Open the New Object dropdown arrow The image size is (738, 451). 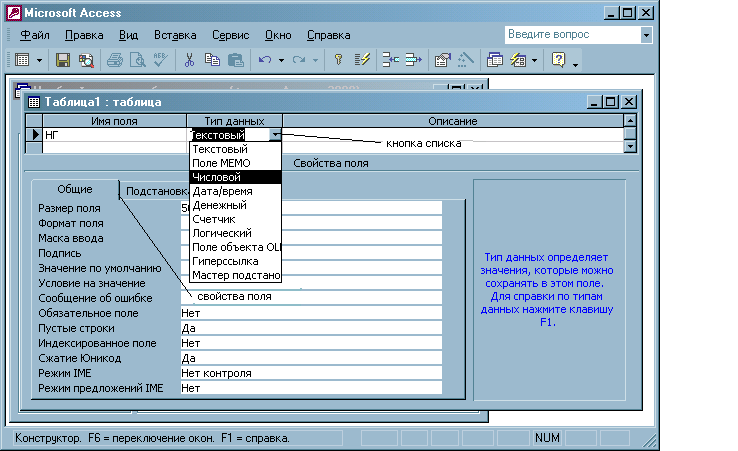[x=534, y=60]
